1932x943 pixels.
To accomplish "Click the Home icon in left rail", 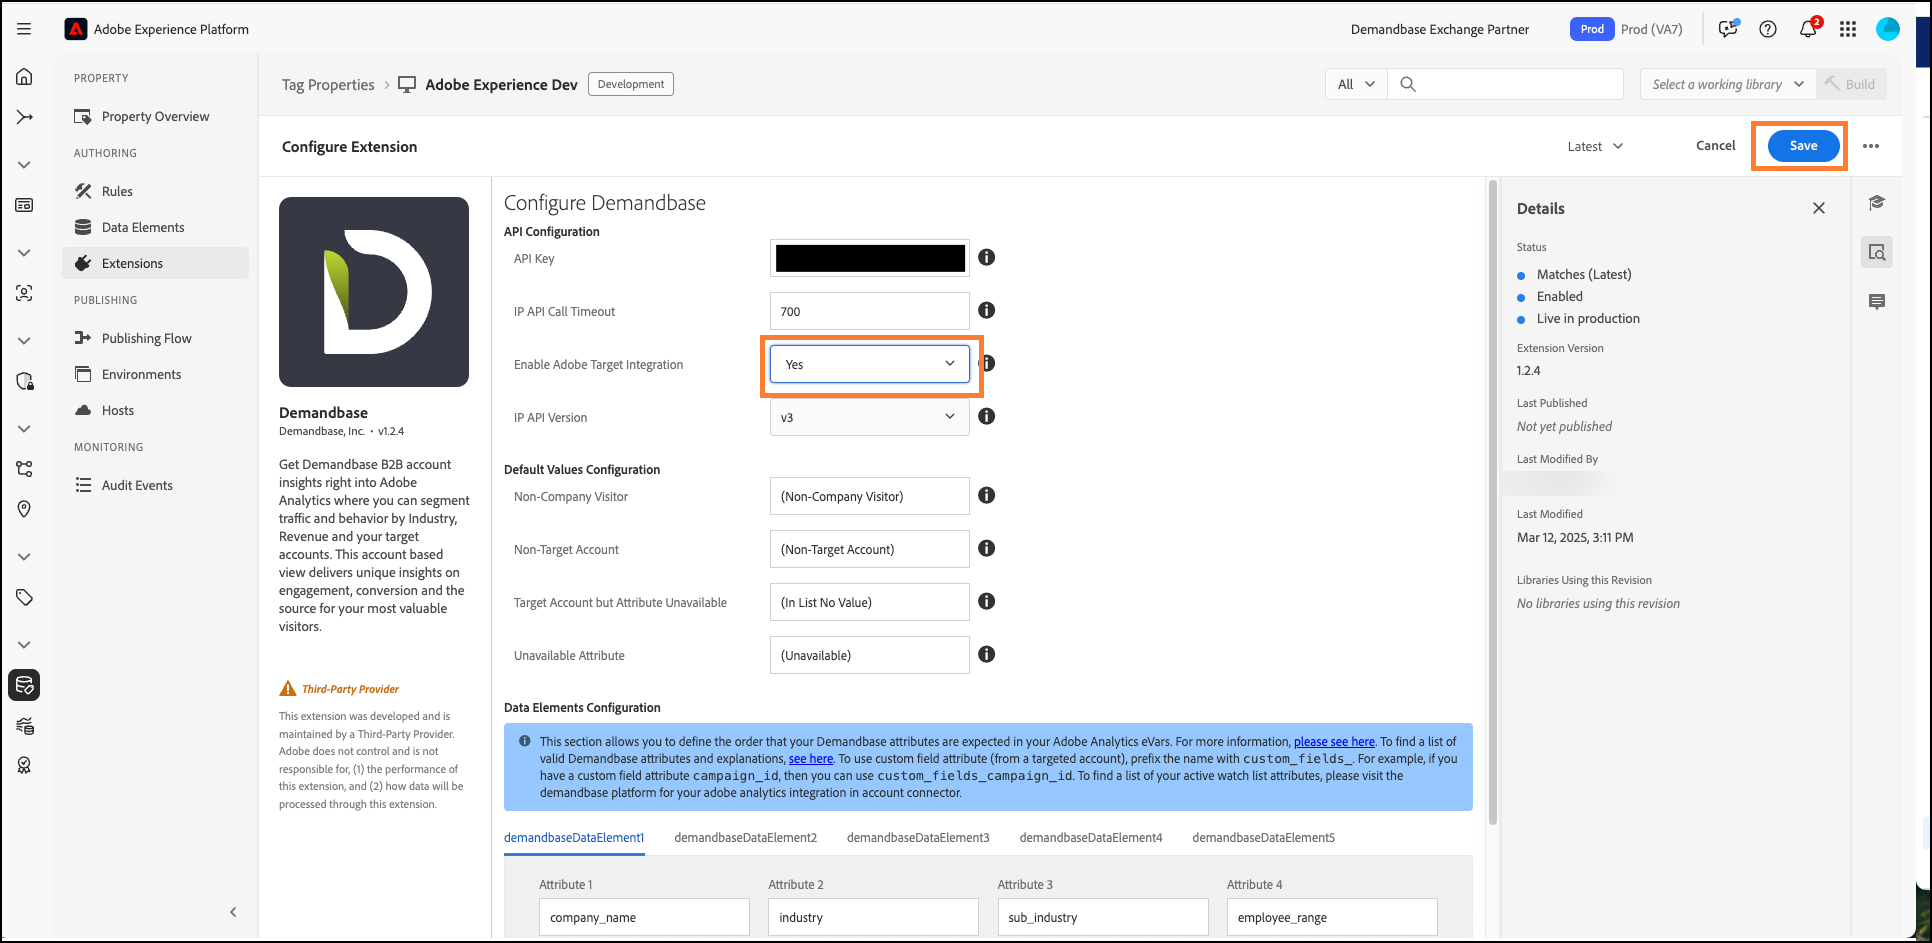I will point(24,77).
